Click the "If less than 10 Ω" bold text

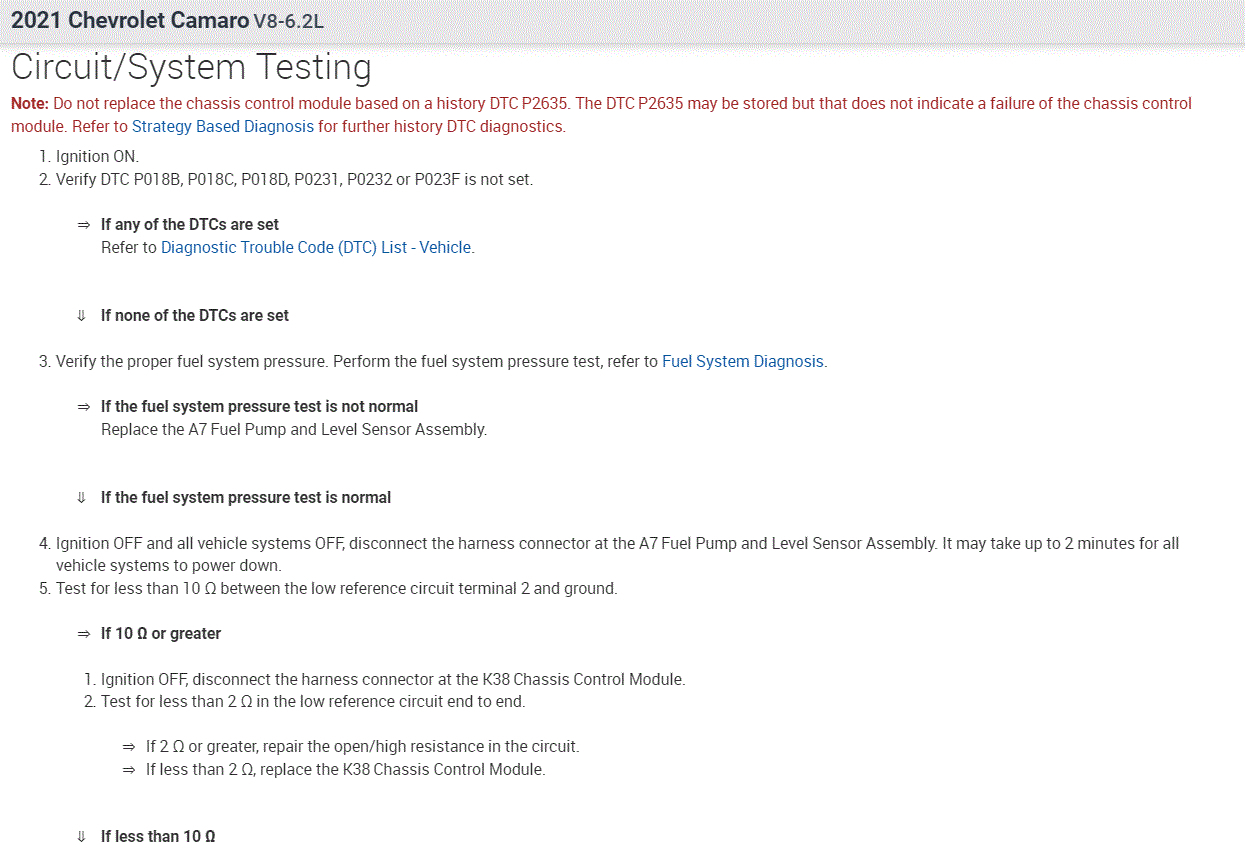158,837
